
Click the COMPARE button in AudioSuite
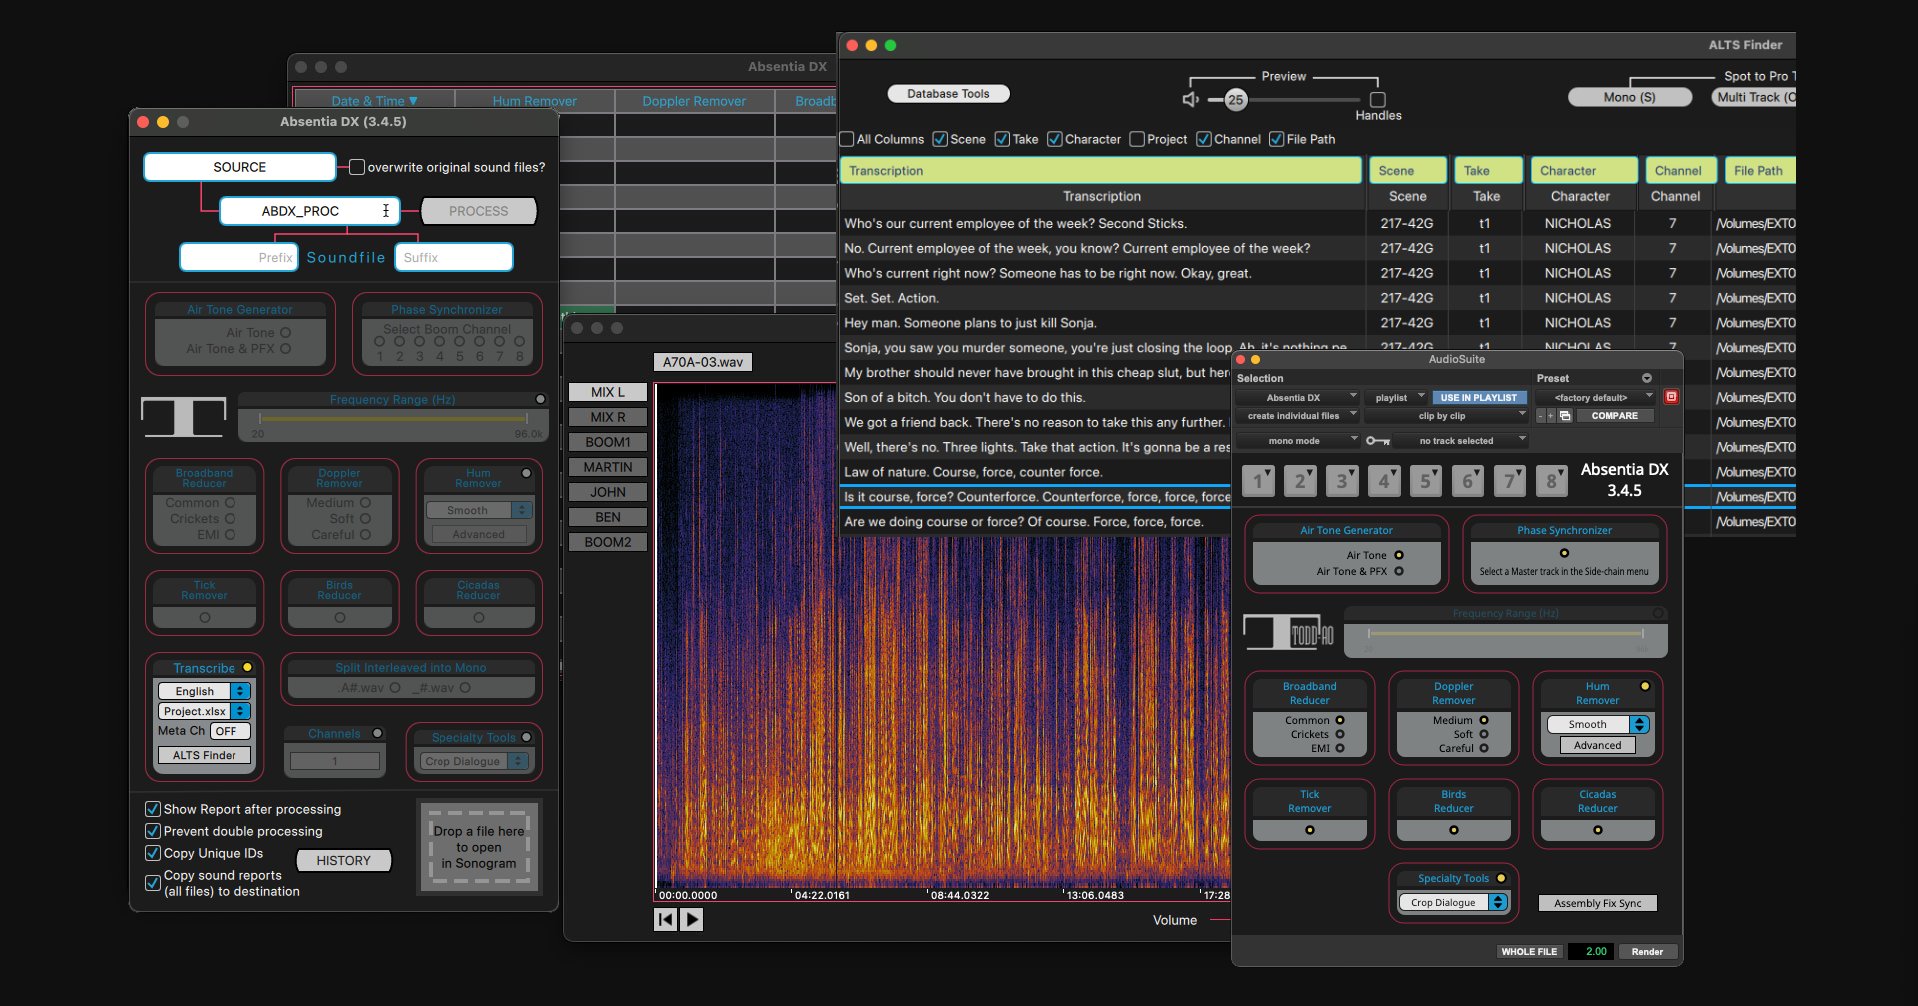pos(1614,416)
